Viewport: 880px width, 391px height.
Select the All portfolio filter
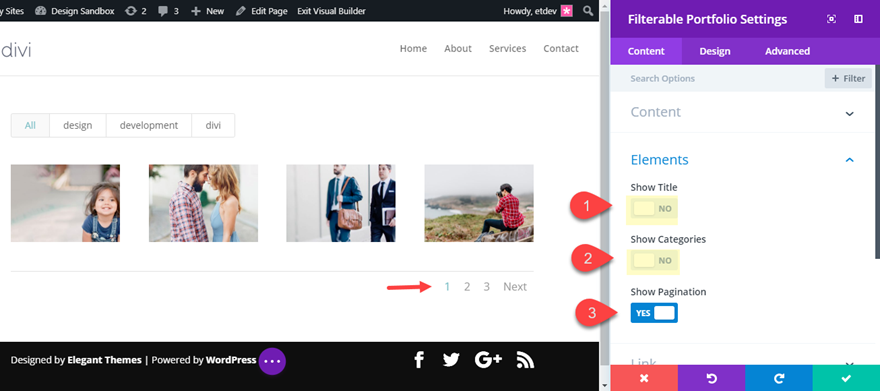tap(30, 126)
